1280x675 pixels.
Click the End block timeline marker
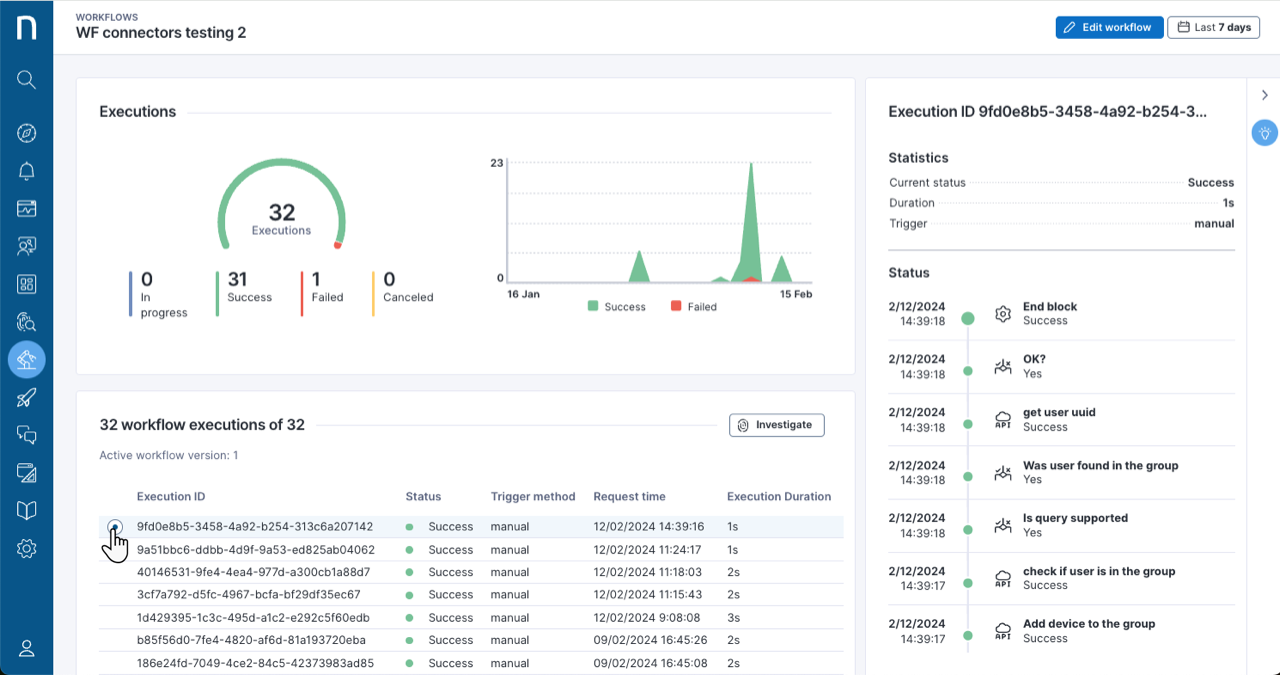coord(967,319)
